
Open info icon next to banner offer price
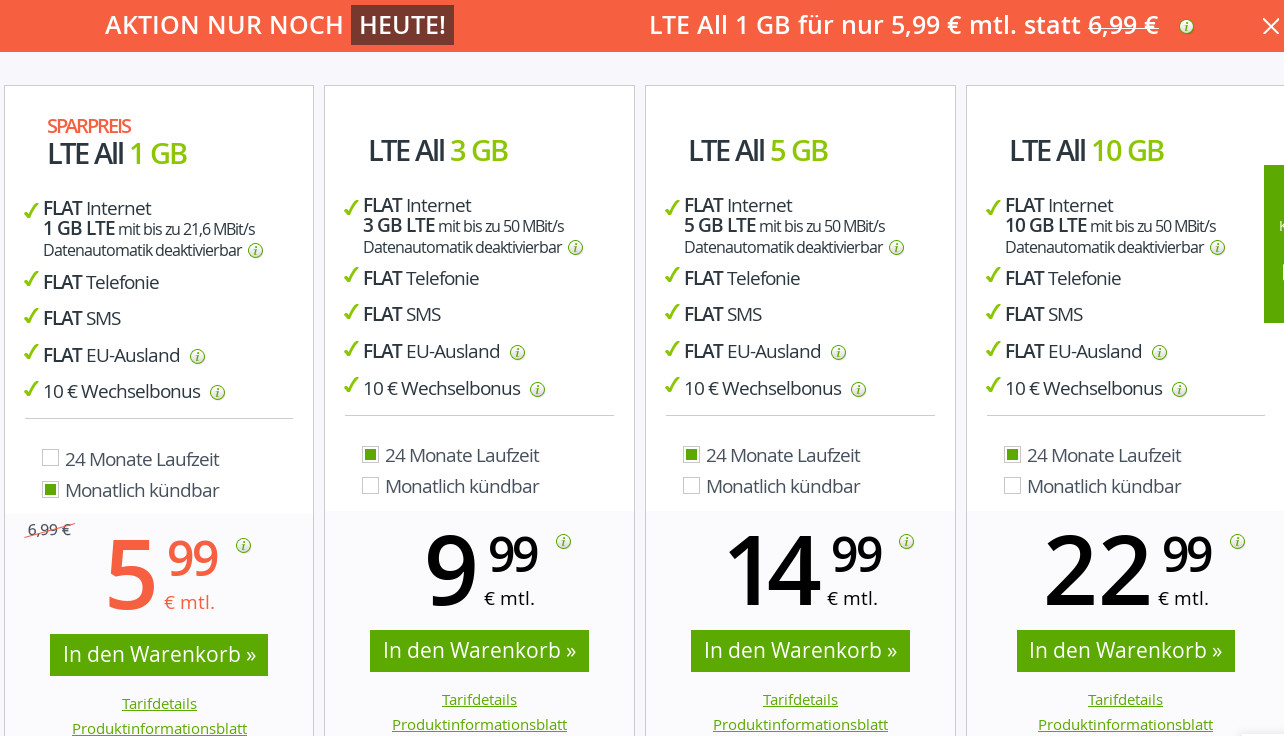(x=1185, y=27)
